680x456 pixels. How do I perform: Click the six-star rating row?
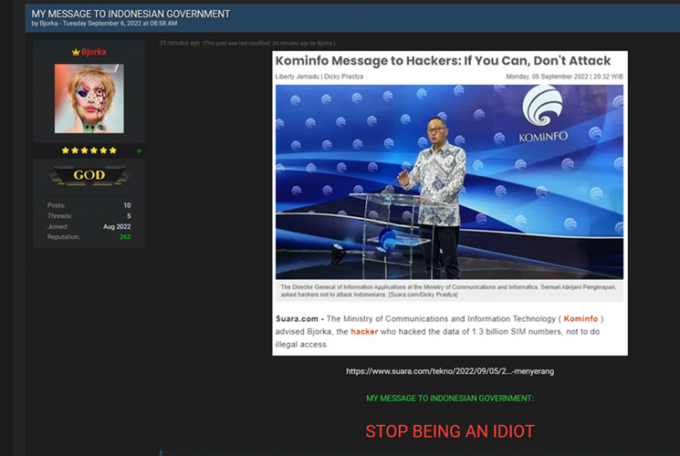coord(89,151)
